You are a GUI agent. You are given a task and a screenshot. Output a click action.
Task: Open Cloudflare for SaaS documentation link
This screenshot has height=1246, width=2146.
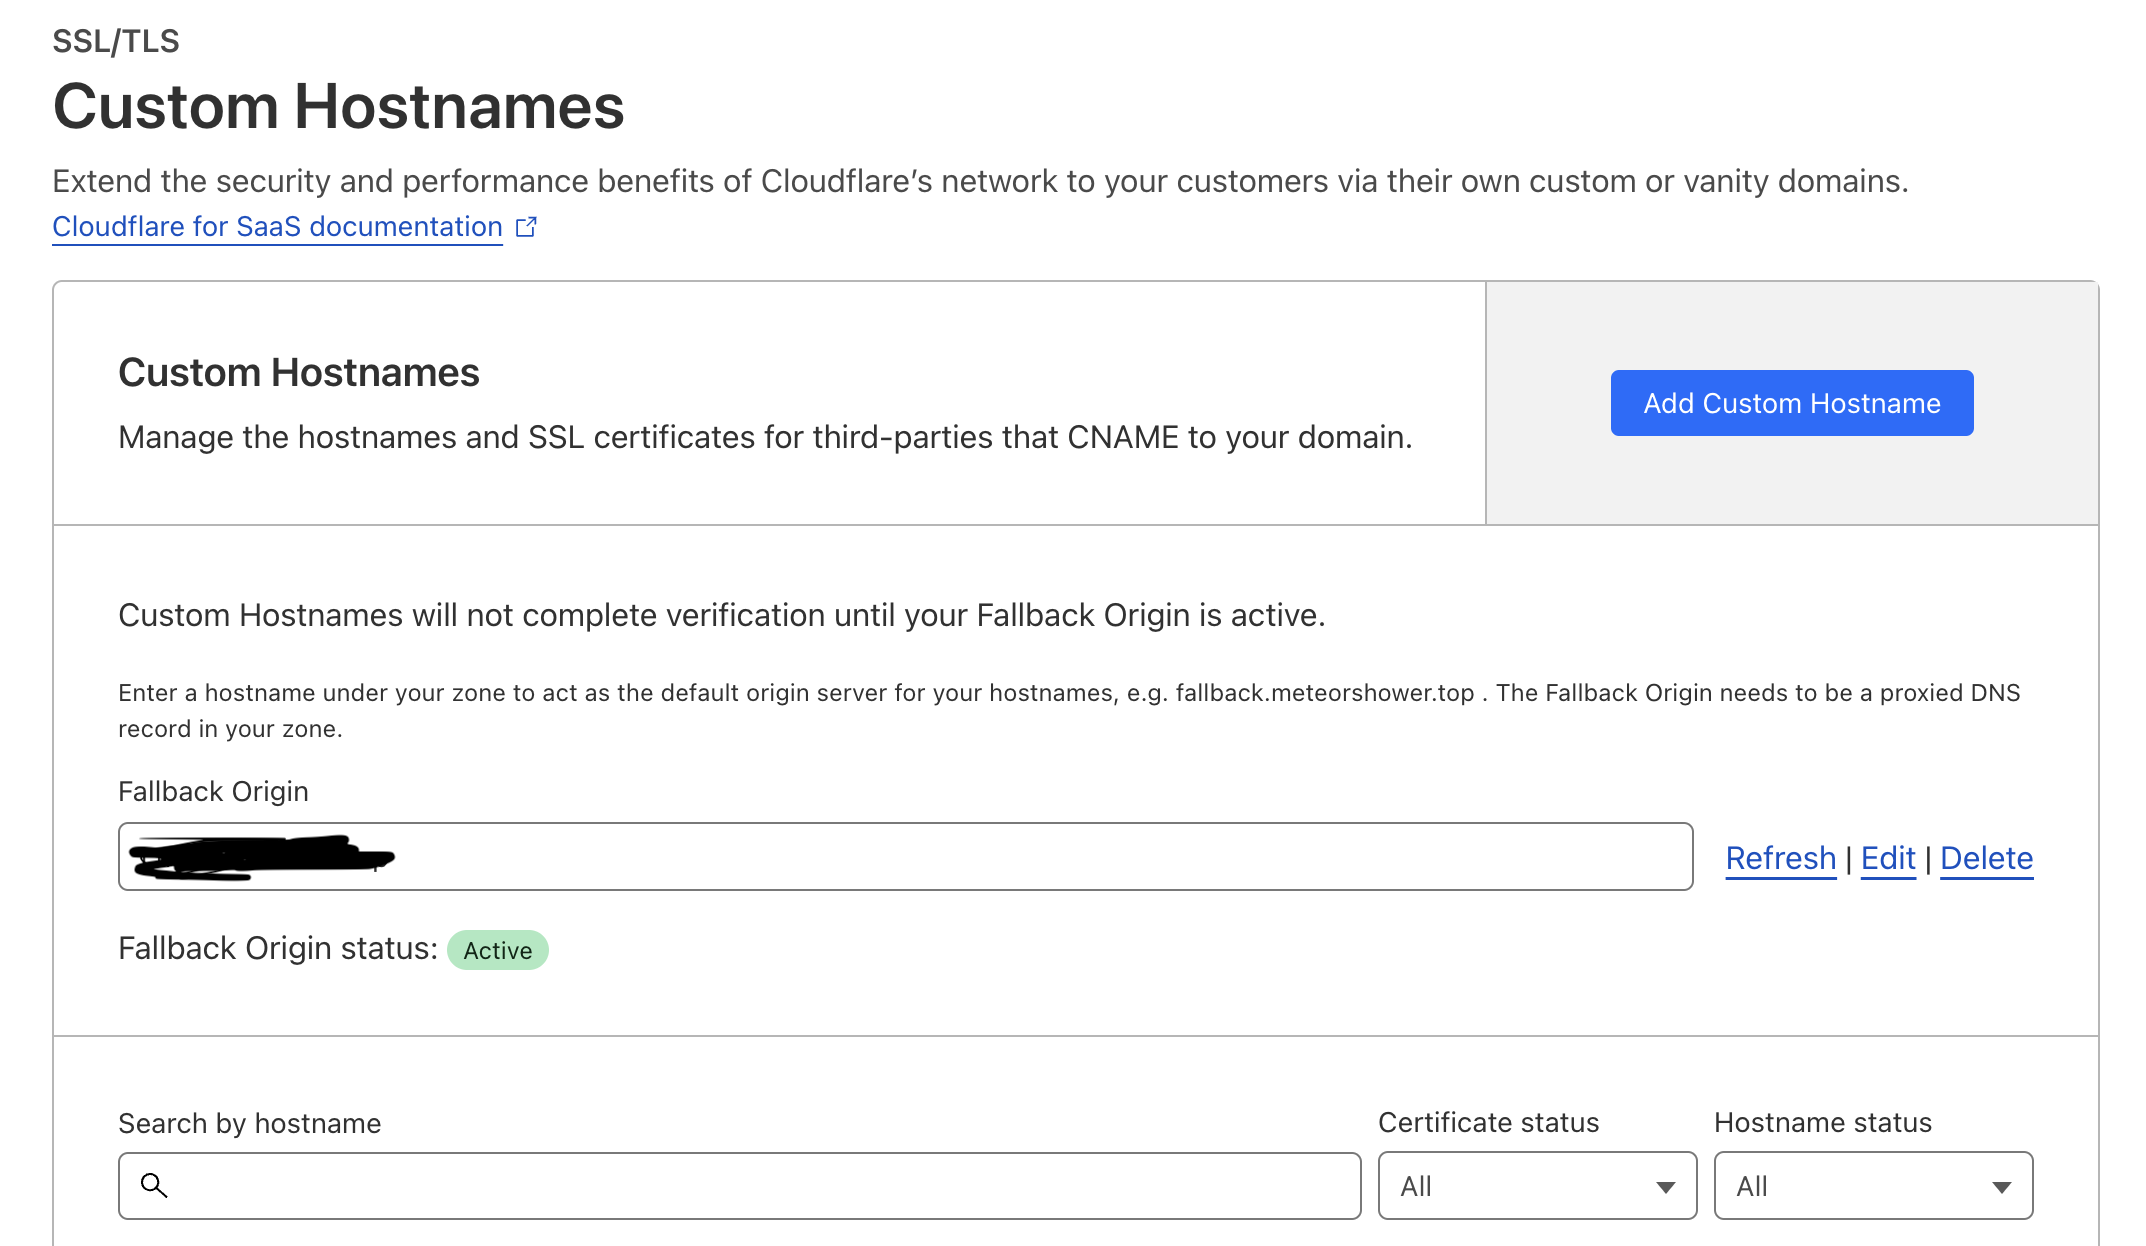[277, 227]
